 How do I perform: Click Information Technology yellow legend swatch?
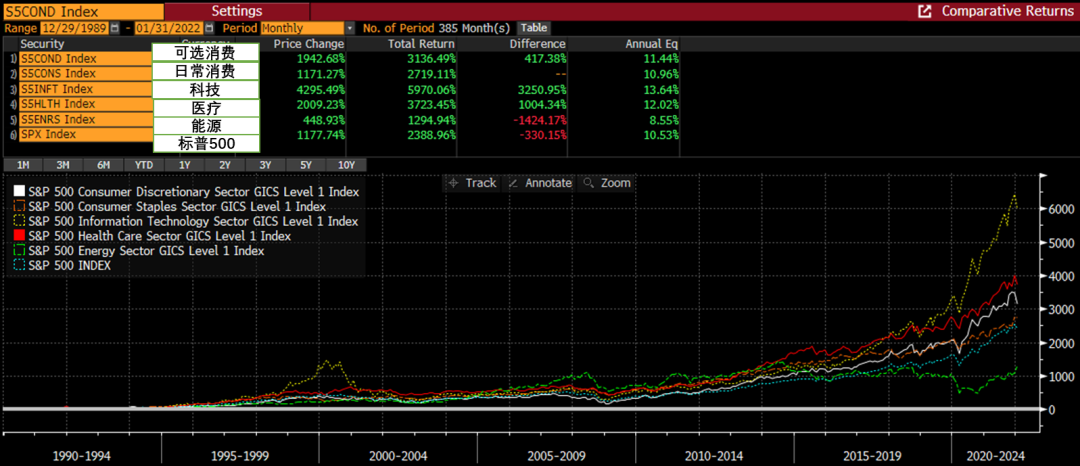(x=19, y=221)
